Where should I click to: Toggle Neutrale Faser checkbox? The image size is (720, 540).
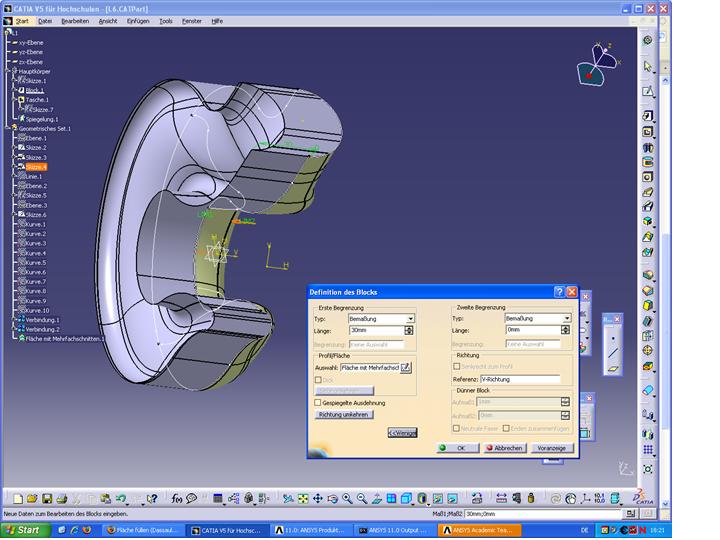[456, 428]
